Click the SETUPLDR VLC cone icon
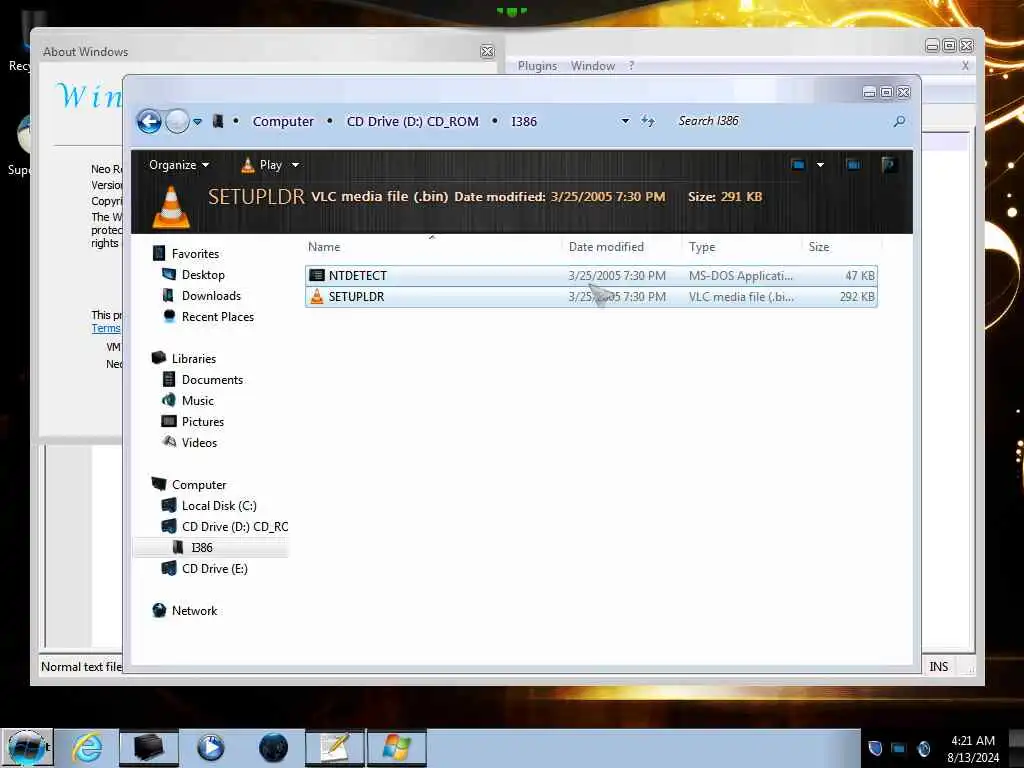1024x768 pixels. tap(317, 296)
